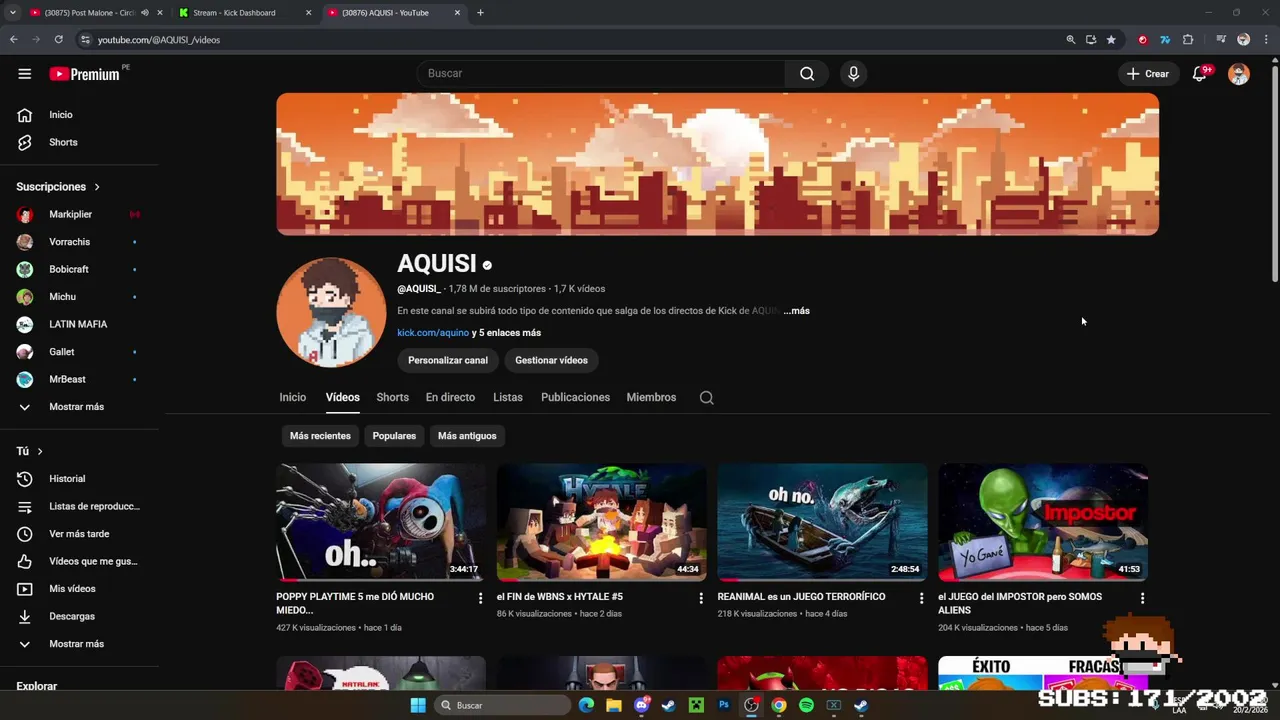Click the browser address bar URL

(158, 39)
